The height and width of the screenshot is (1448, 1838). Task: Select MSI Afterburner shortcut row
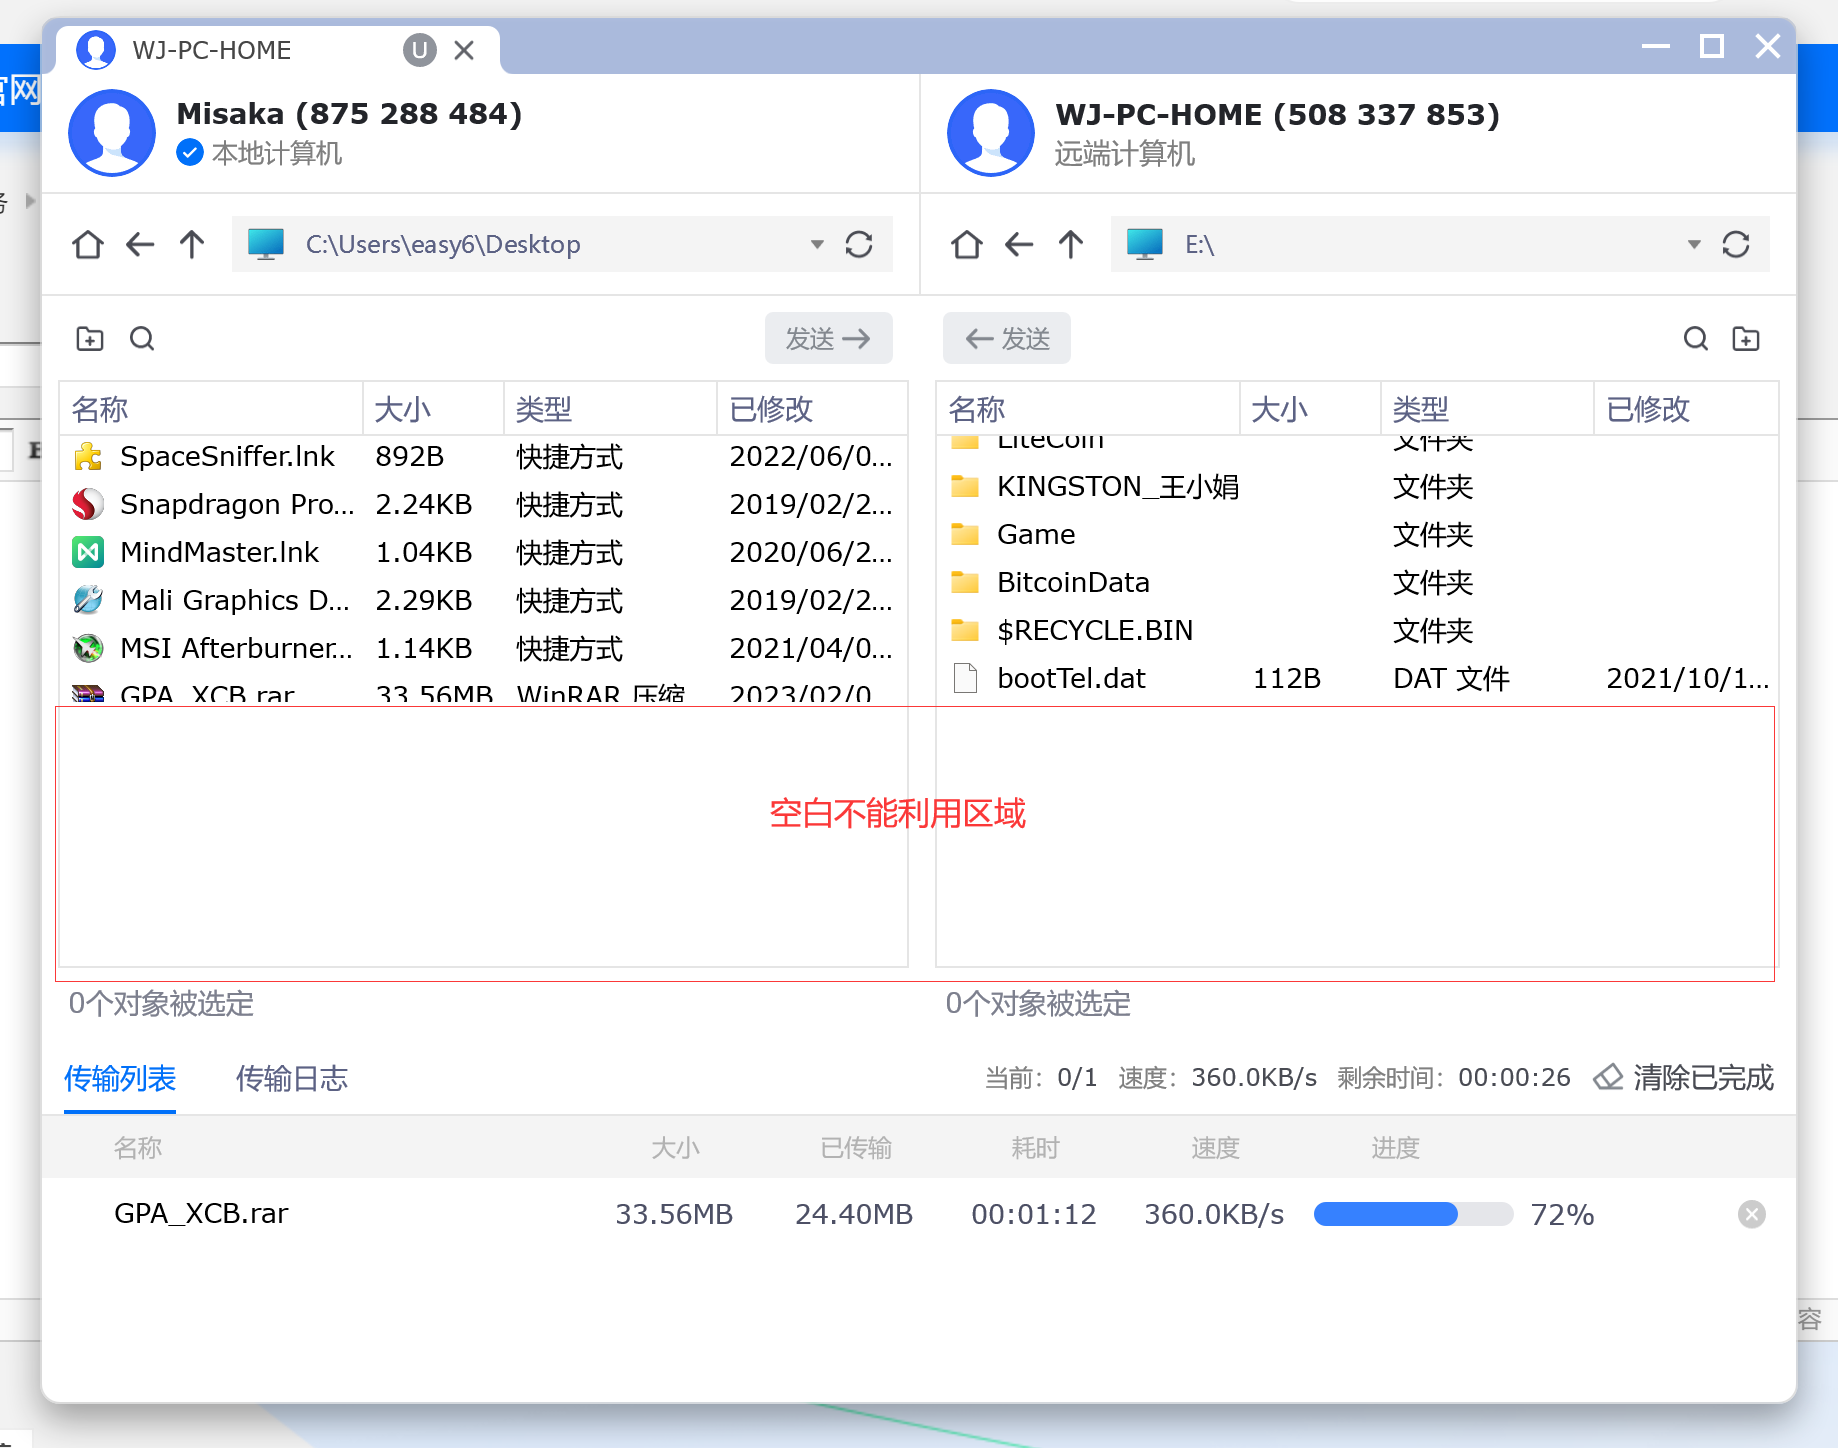(x=483, y=648)
